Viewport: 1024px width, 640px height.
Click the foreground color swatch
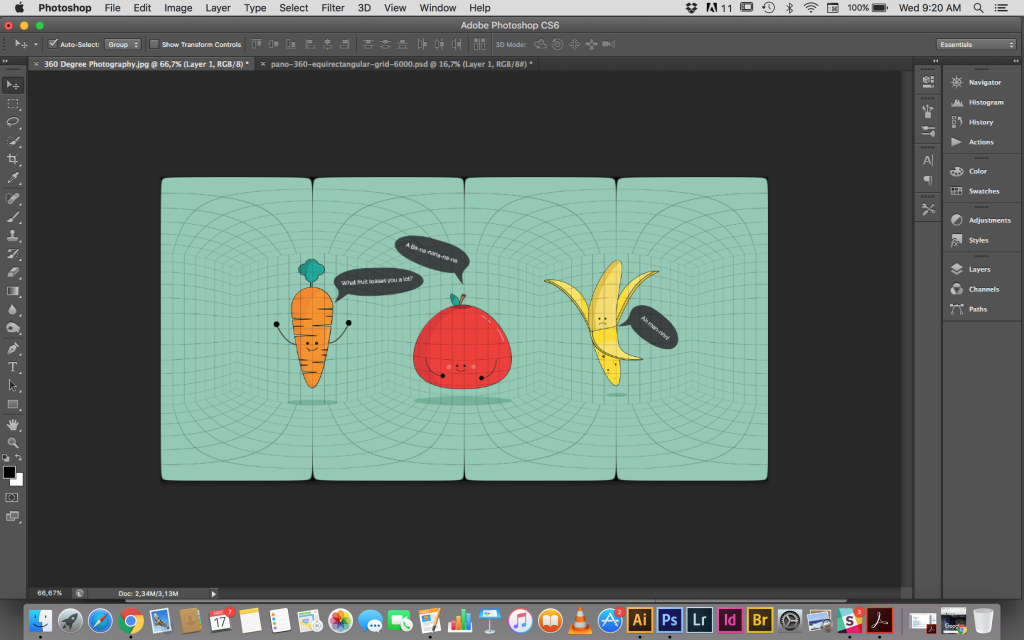tap(9, 472)
